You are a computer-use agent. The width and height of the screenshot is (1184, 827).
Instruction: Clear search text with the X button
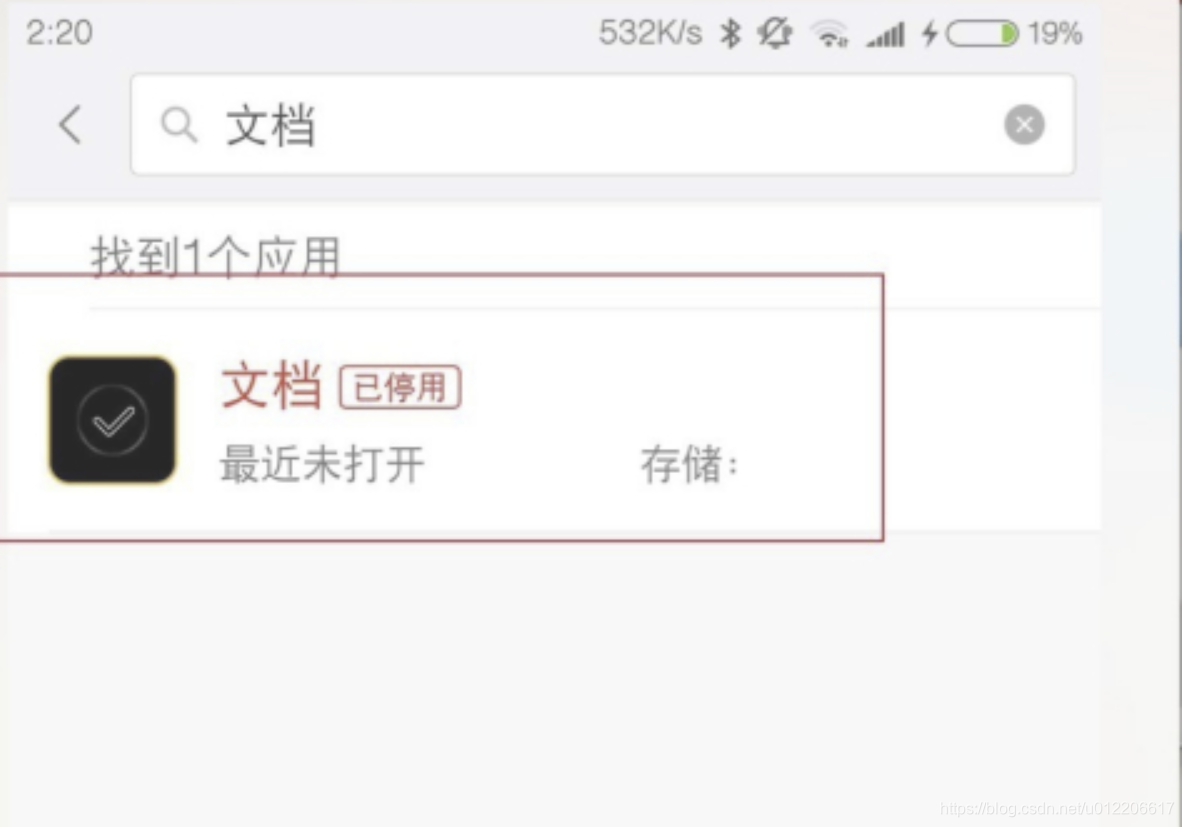(1024, 125)
